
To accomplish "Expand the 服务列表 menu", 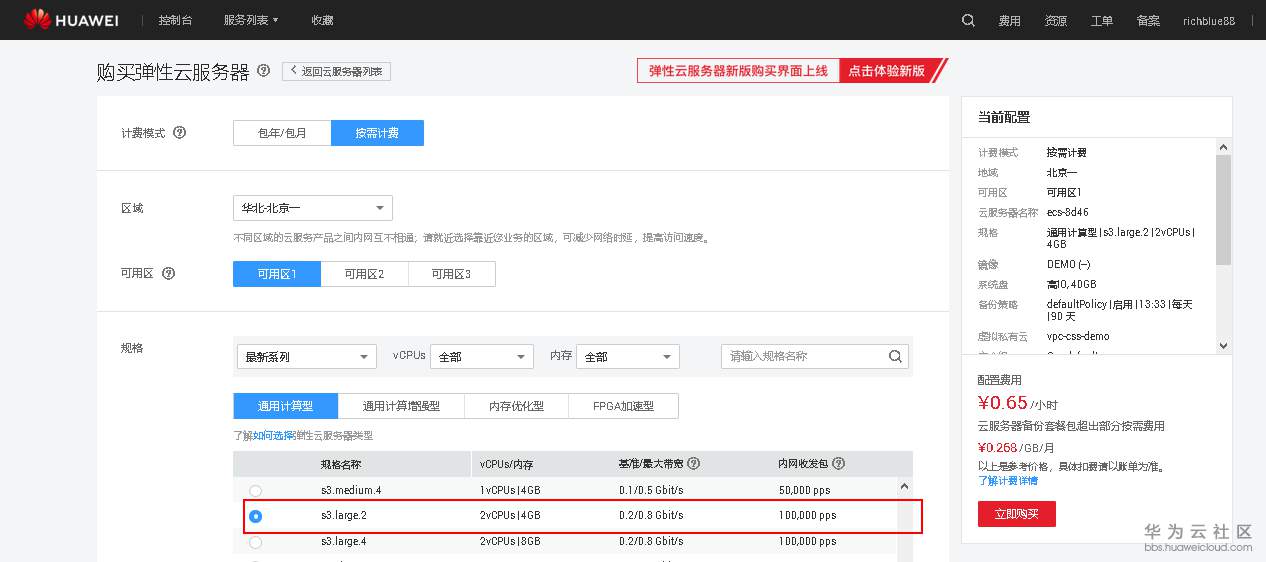I will pos(251,20).
